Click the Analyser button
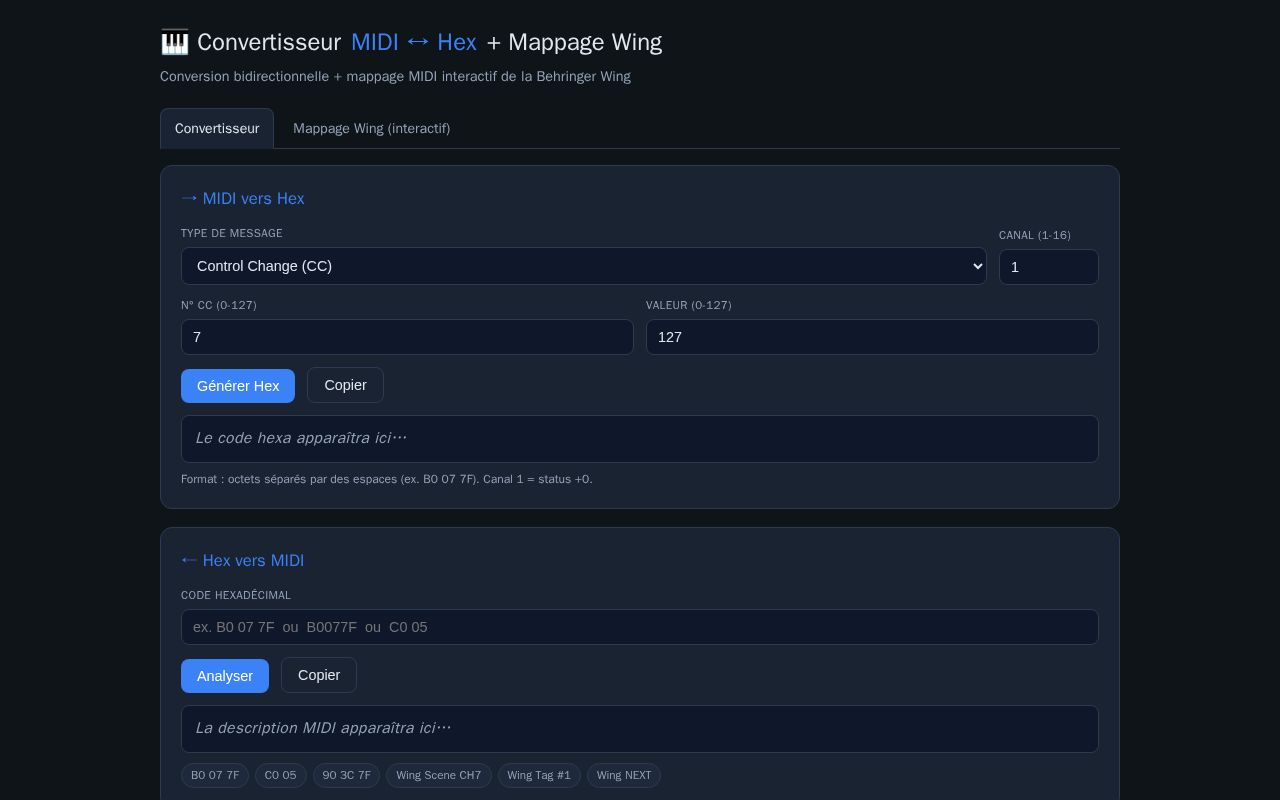The width and height of the screenshot is (1280, 800). point(225,676)
